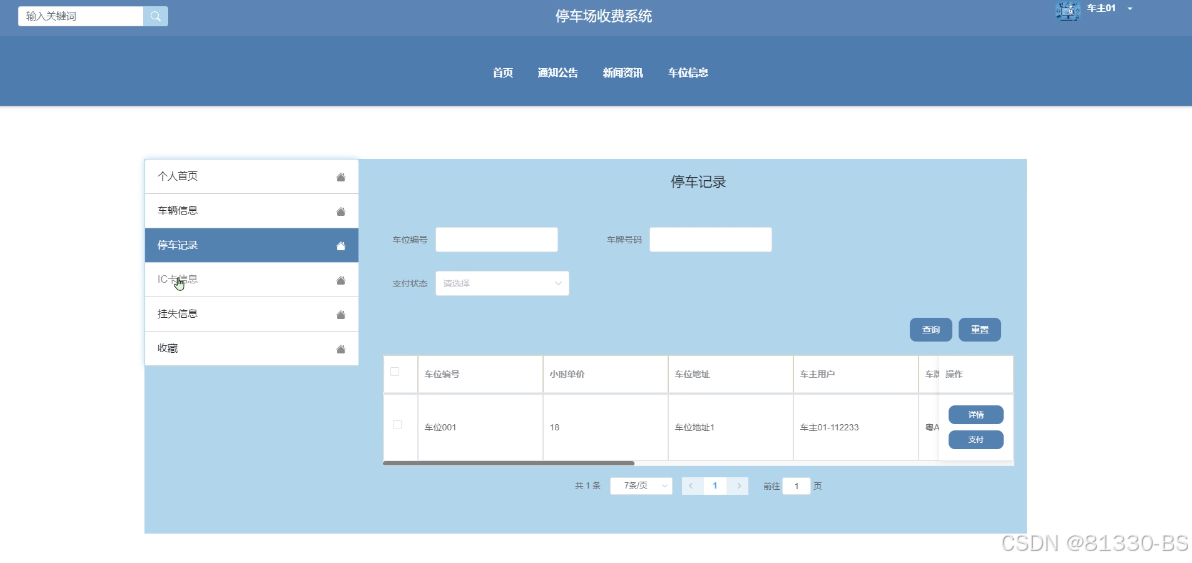Open the 支付状态 select dropdown

coord(502,283)
